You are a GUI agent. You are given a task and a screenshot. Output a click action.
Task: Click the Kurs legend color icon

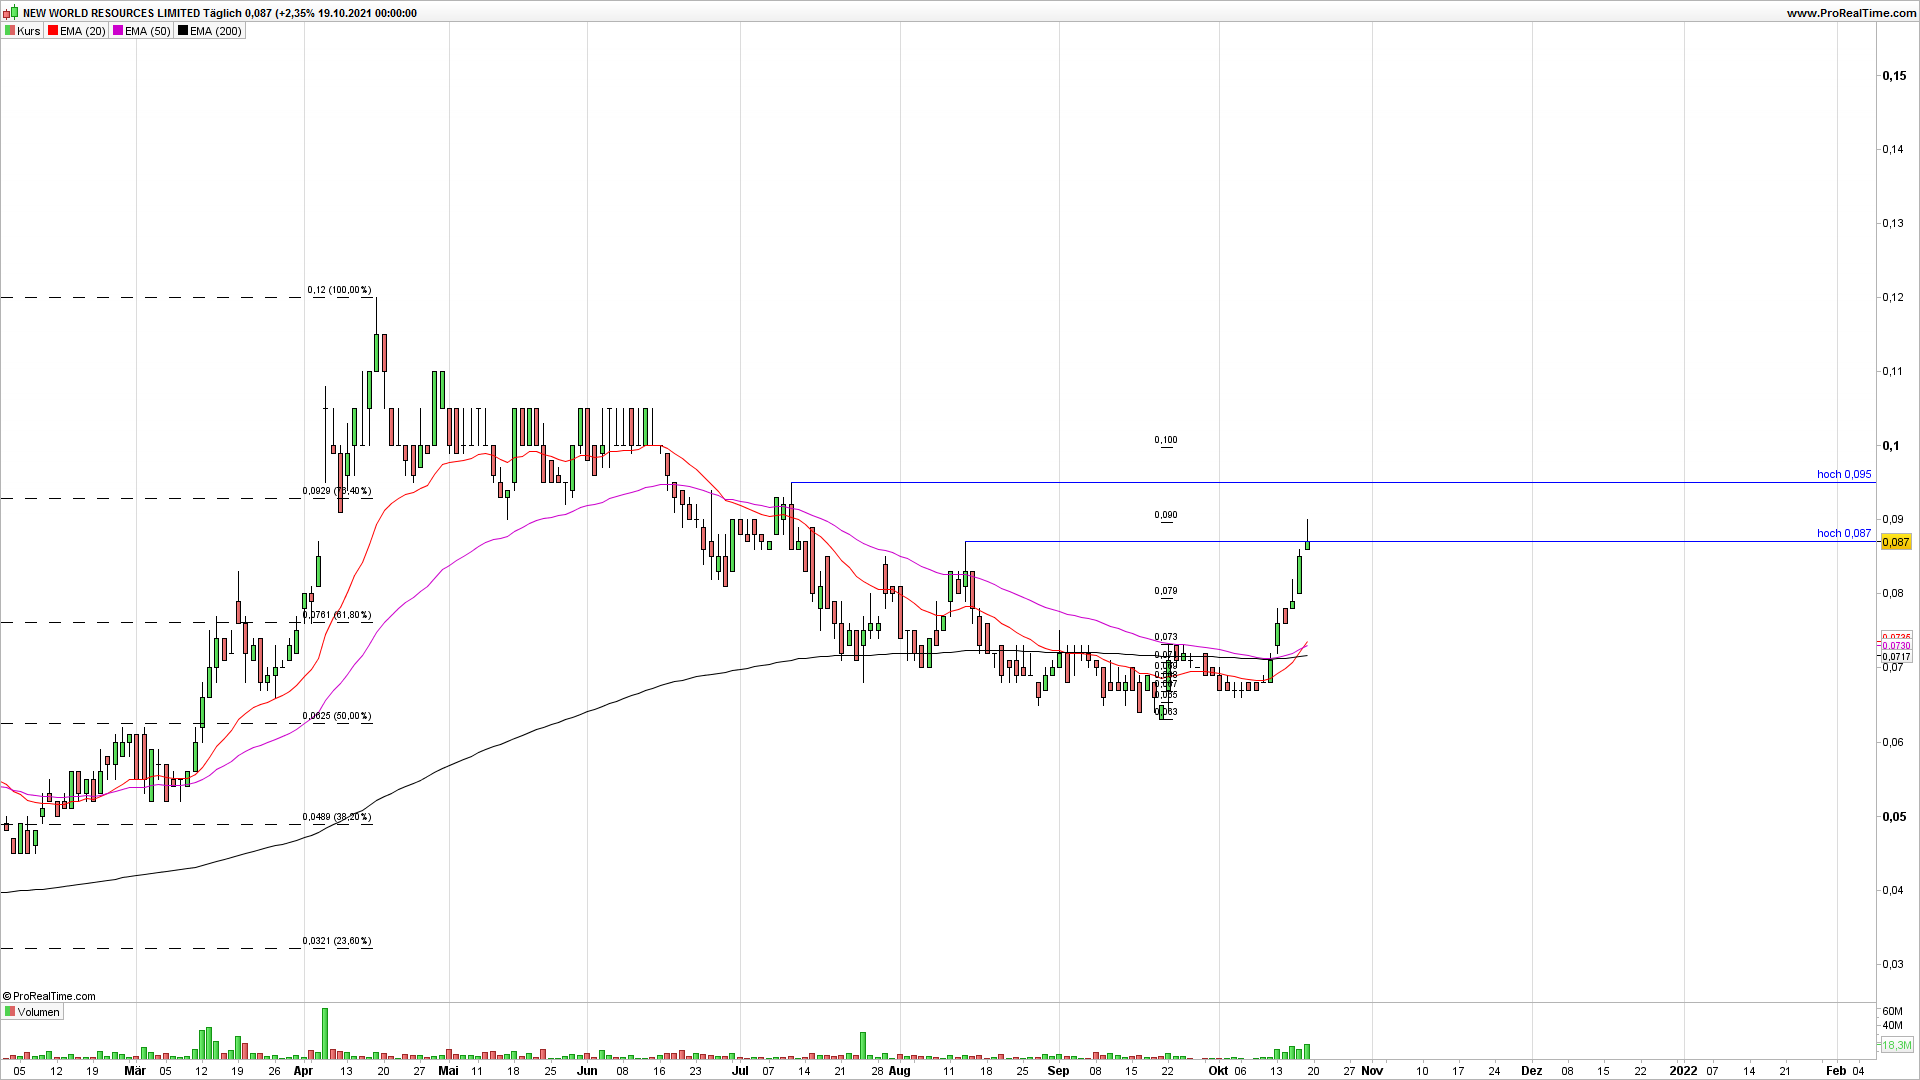(x=10, y=31)
